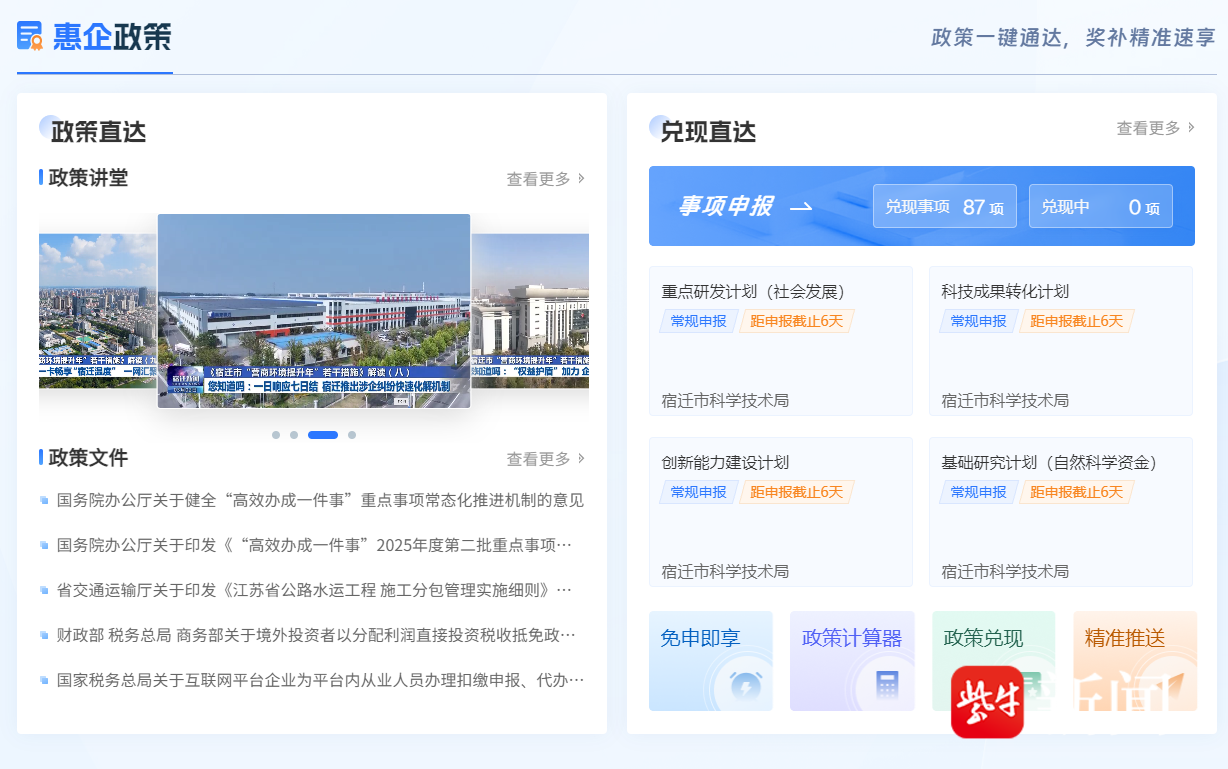1228x769 pixels.
Task: Open 基础研究计划（自然科学资金）card
Action: pyautogui.click(x=1061, y=512)
